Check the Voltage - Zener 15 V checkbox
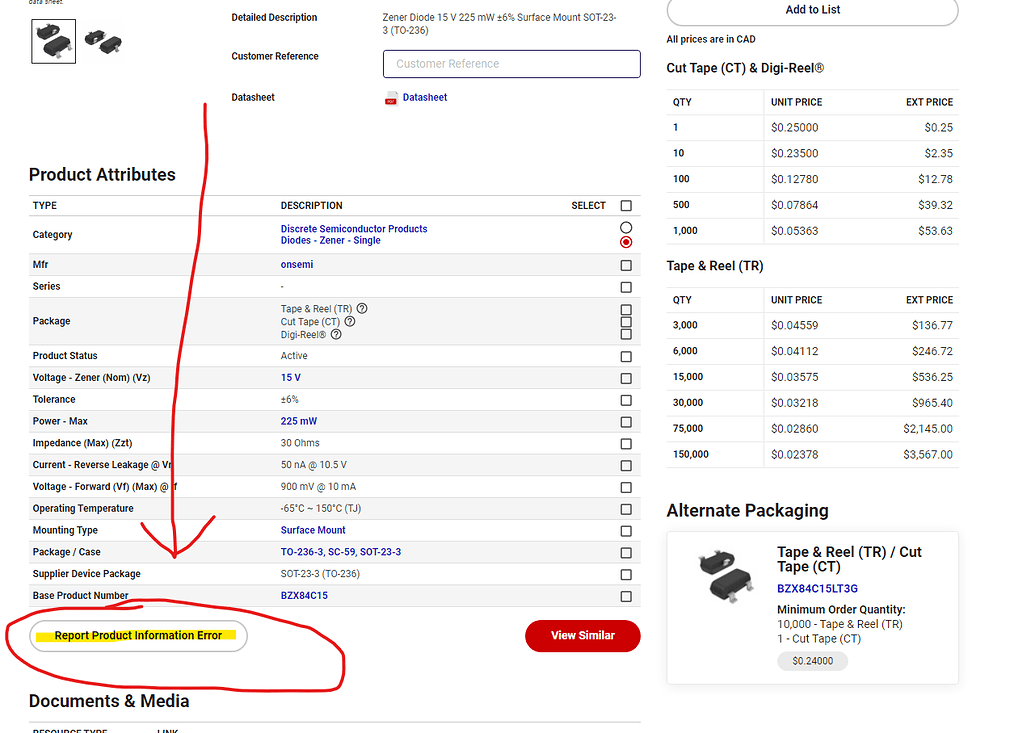1035x733 pixels. pos(626,377)
